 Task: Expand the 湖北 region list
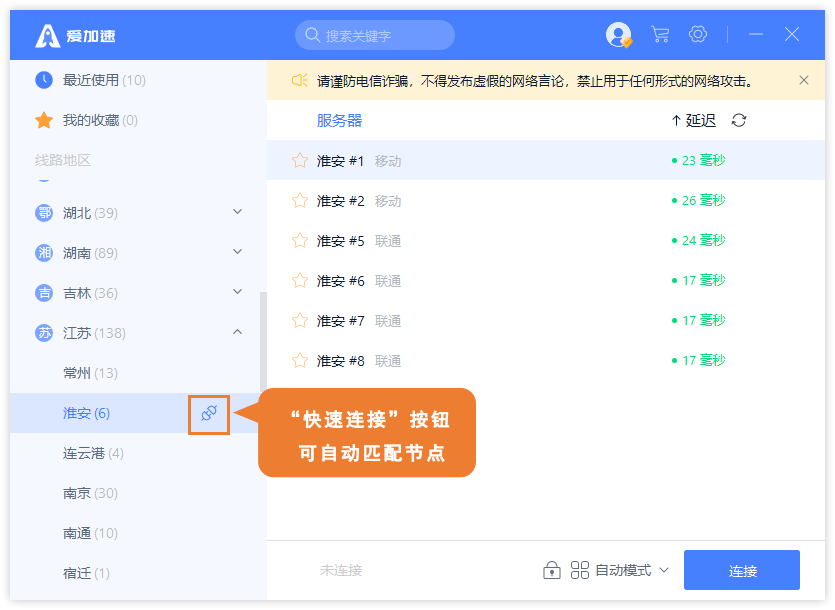coord(237,212)
